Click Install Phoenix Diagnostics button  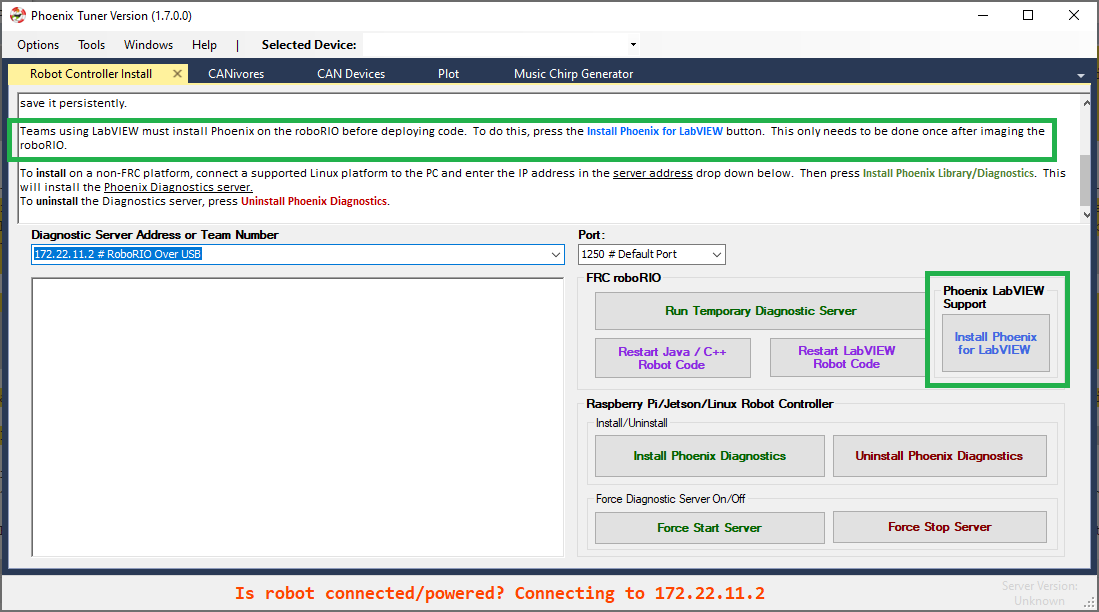click(x=709, y=456)
